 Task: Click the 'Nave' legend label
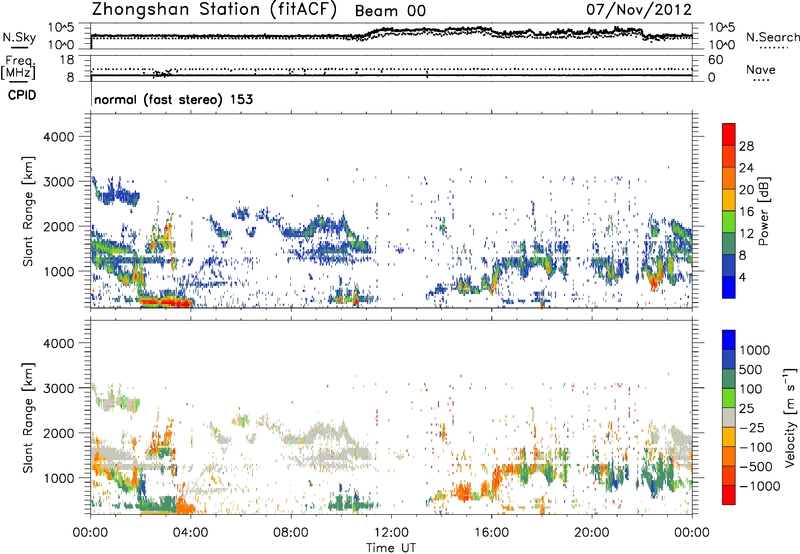click(x=761, y=70)
